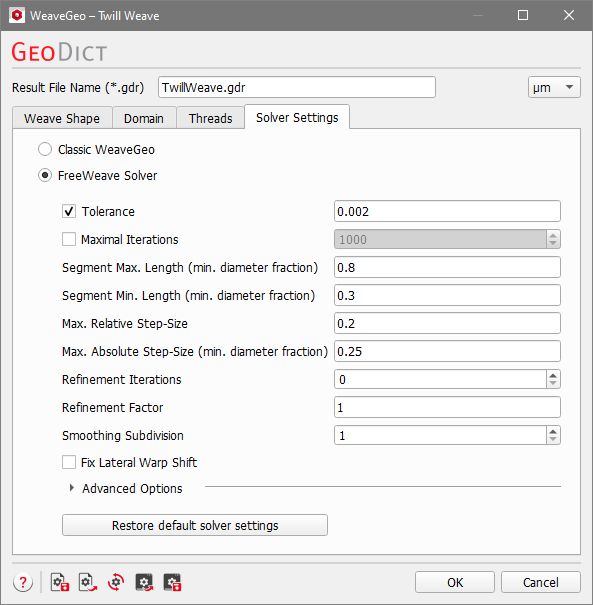
Task: Open the Domain tab
Action: pos(144,118)
